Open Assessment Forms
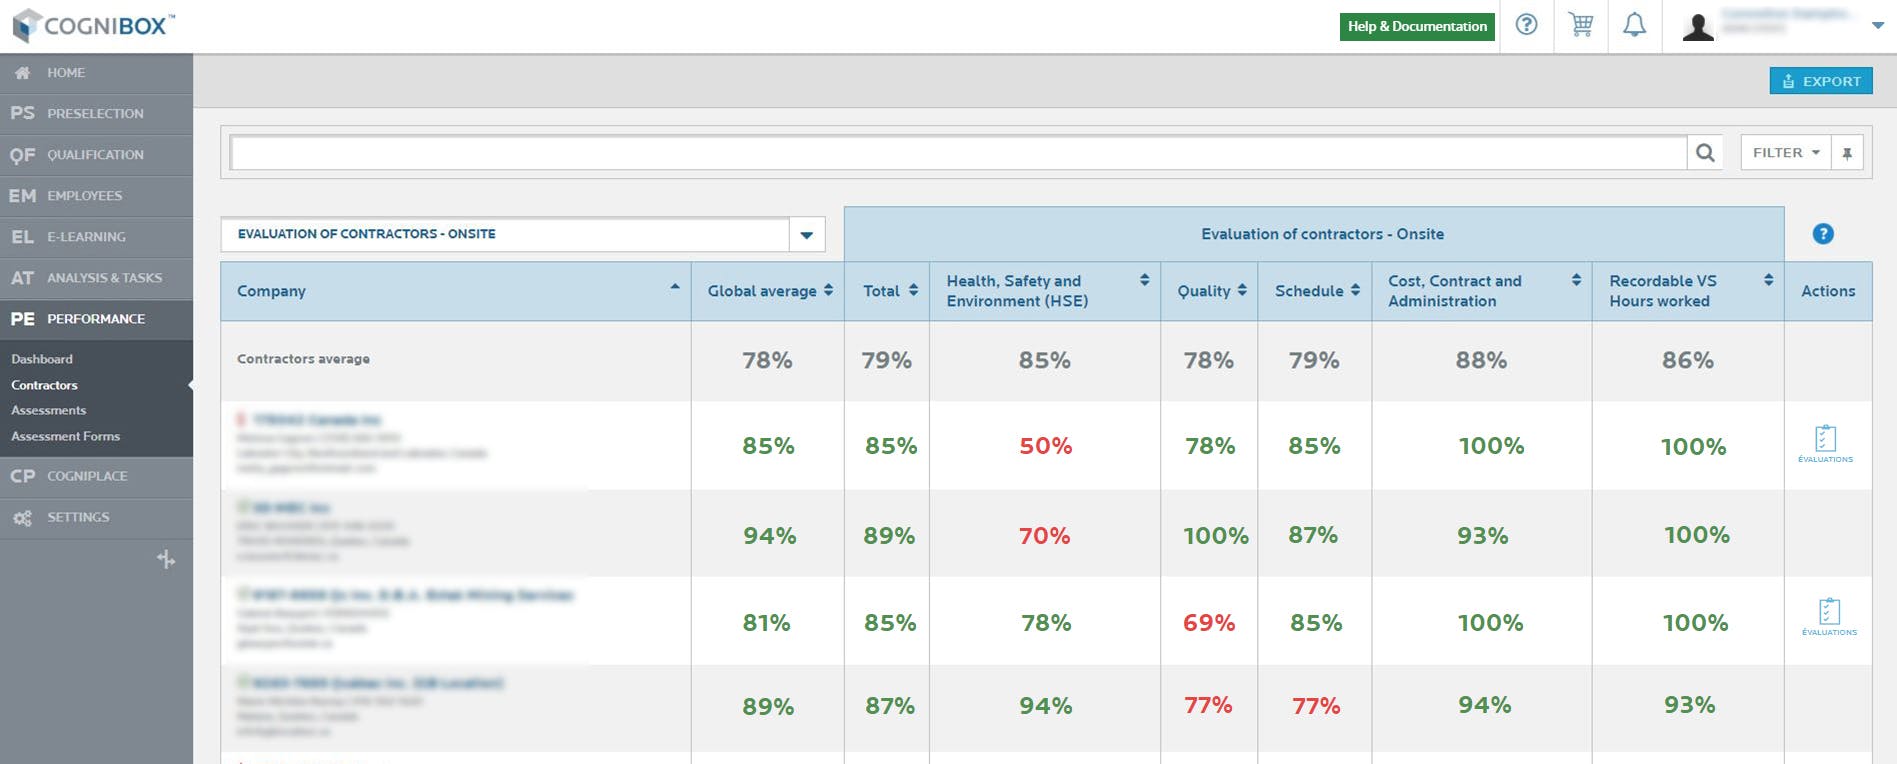 pos(66,436)
